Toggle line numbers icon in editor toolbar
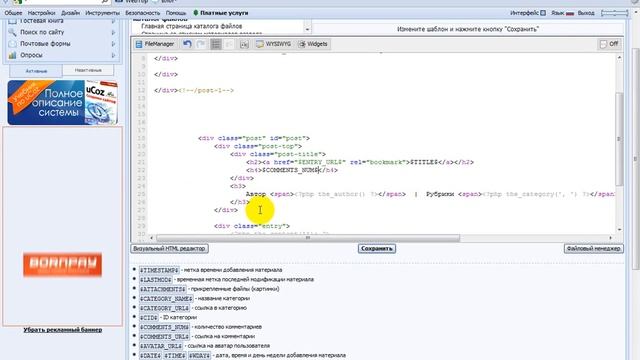Screen dimensions: 640x360 [216, 44]
